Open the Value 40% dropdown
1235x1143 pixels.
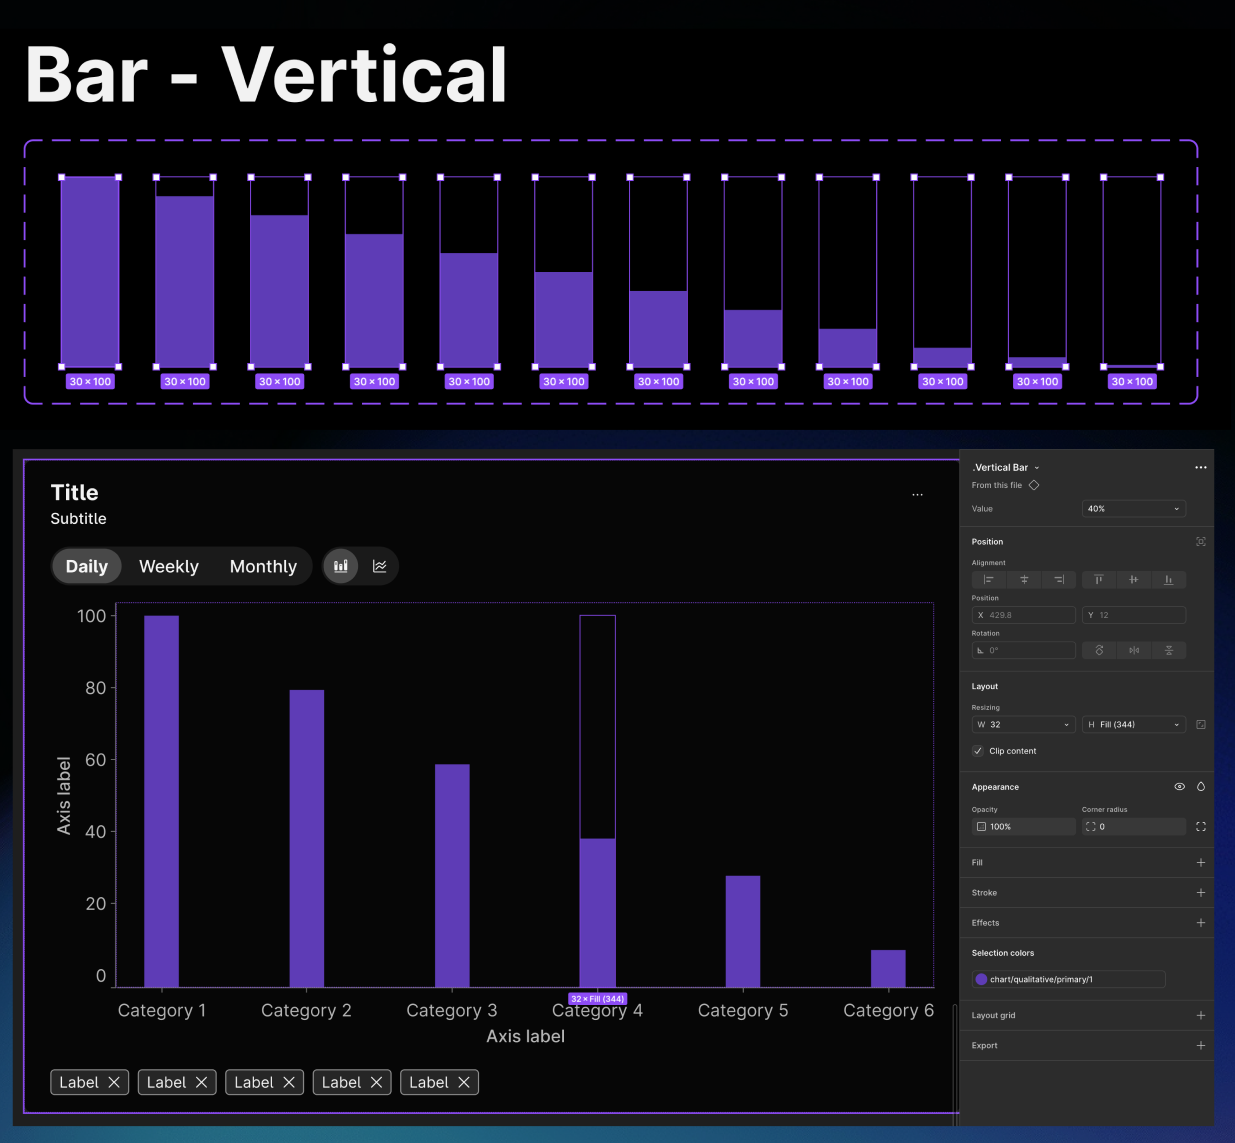tap(1133, 508)
